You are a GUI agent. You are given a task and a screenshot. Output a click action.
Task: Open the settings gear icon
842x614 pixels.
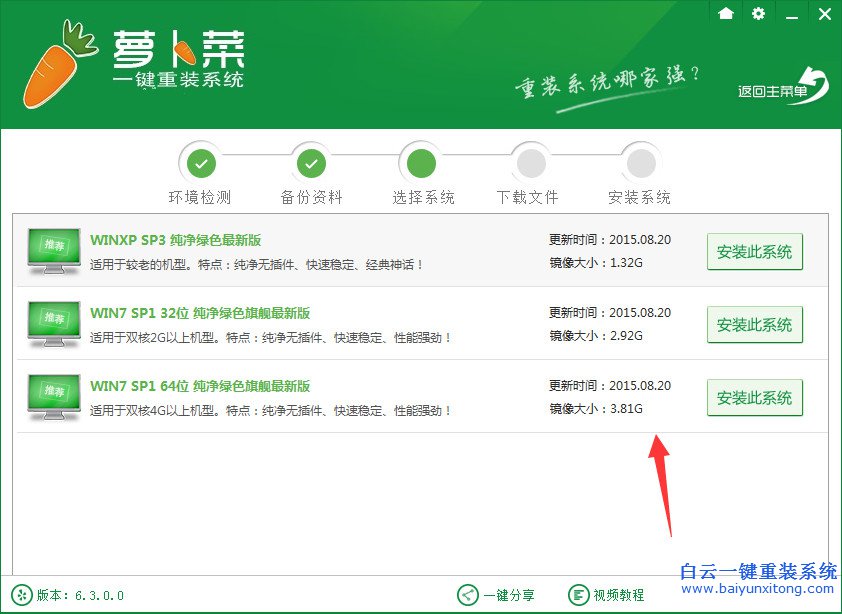pos(759,14)
